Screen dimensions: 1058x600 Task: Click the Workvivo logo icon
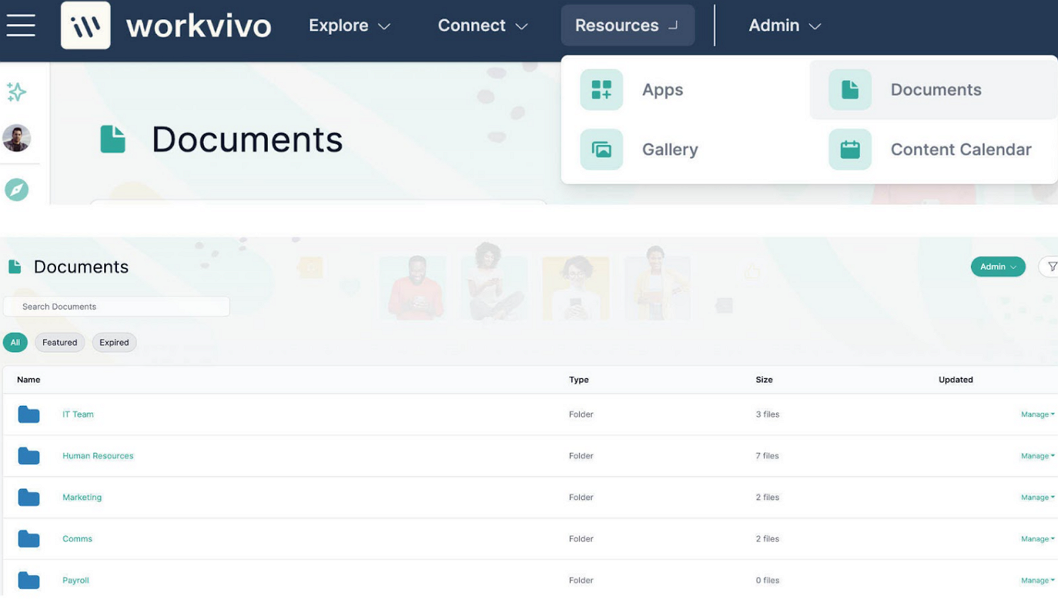(86, 26)
